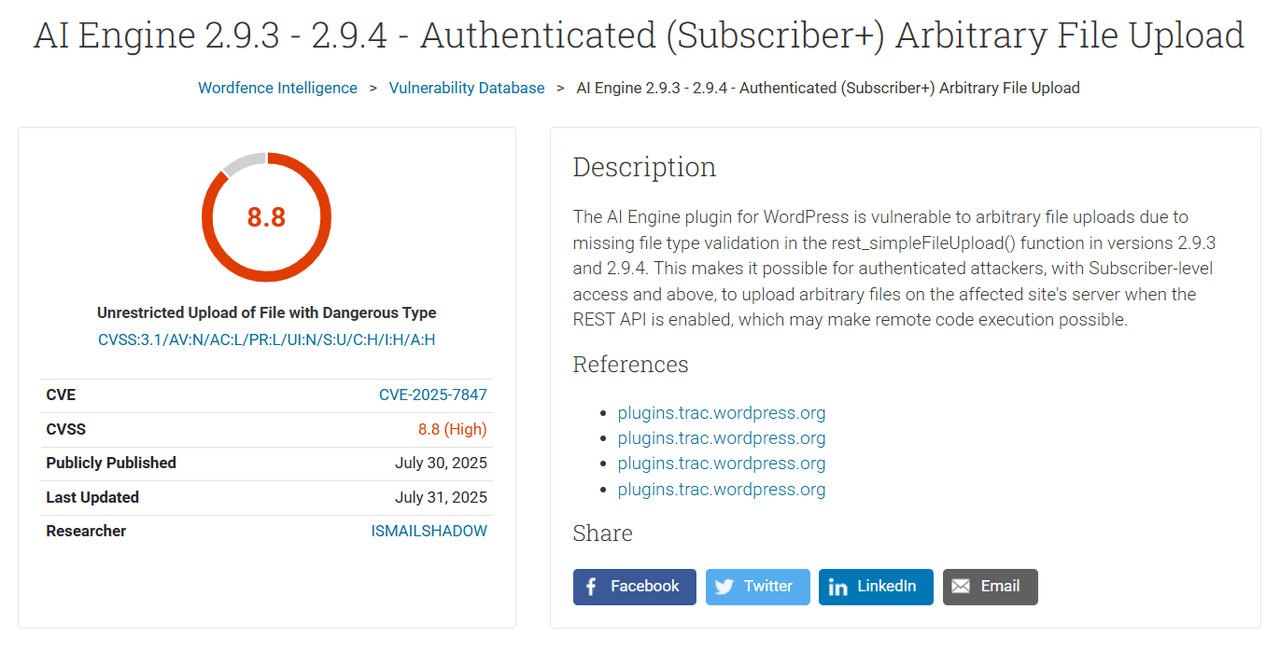Click the Facebook logo icon in the share button
The width and height of the screenshot is (1280, 651).
pos(591,587)
